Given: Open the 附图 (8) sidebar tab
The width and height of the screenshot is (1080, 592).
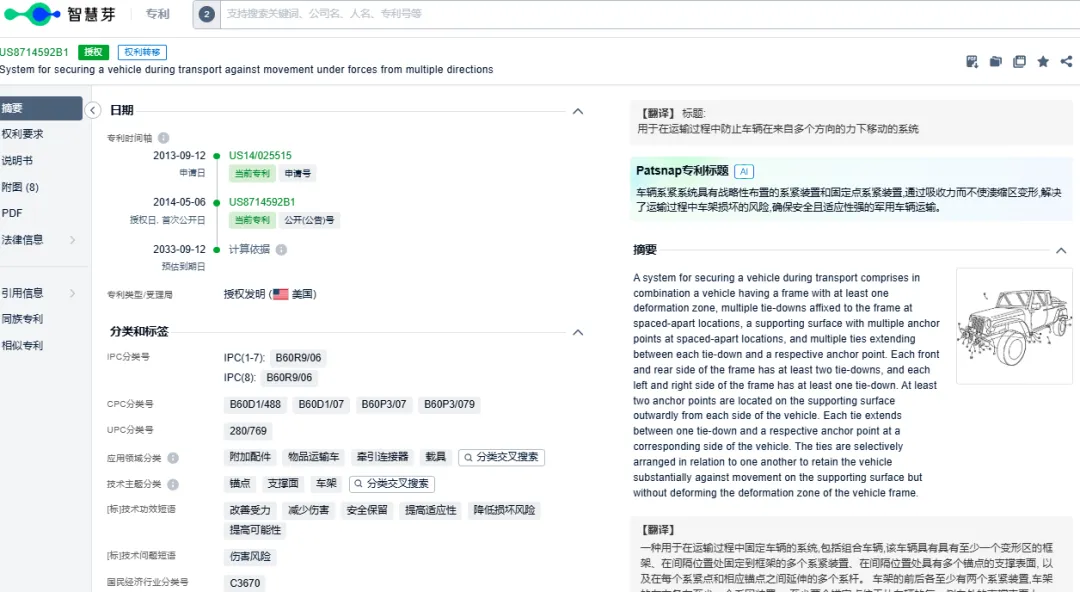Looking at the screenshot, I should (20, 187).
